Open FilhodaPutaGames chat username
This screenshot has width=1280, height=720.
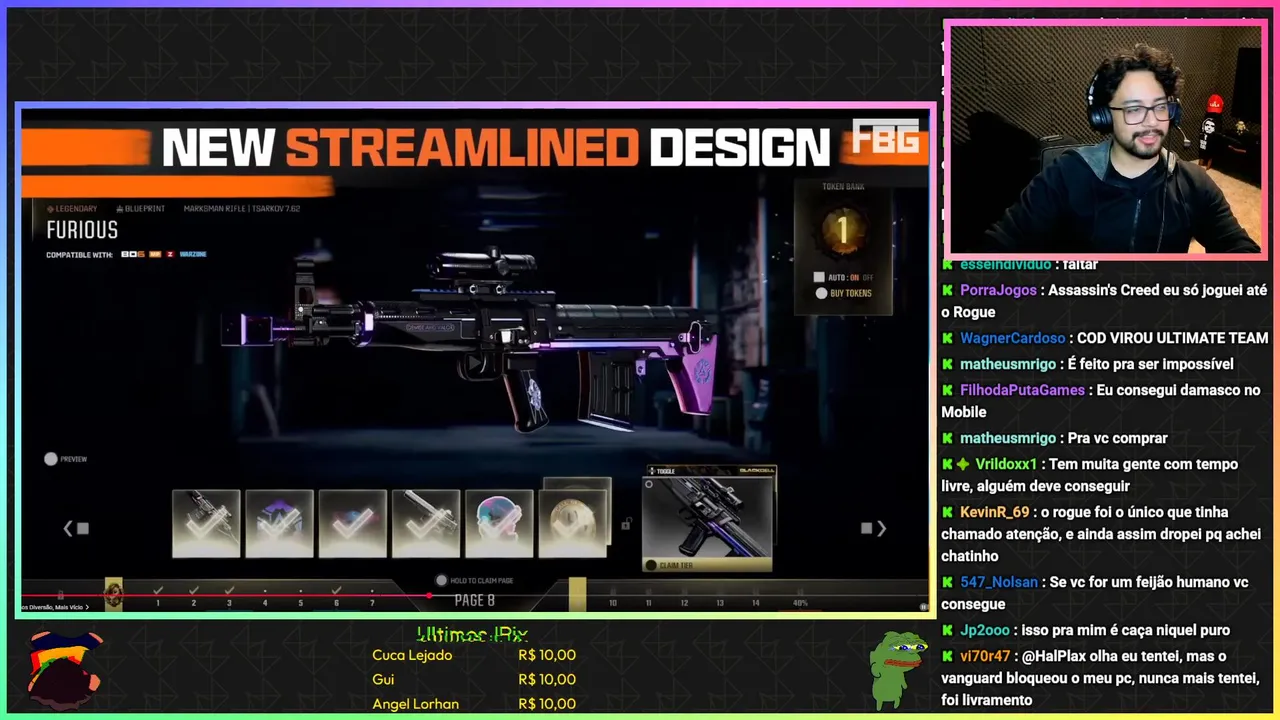[1022, 390]
